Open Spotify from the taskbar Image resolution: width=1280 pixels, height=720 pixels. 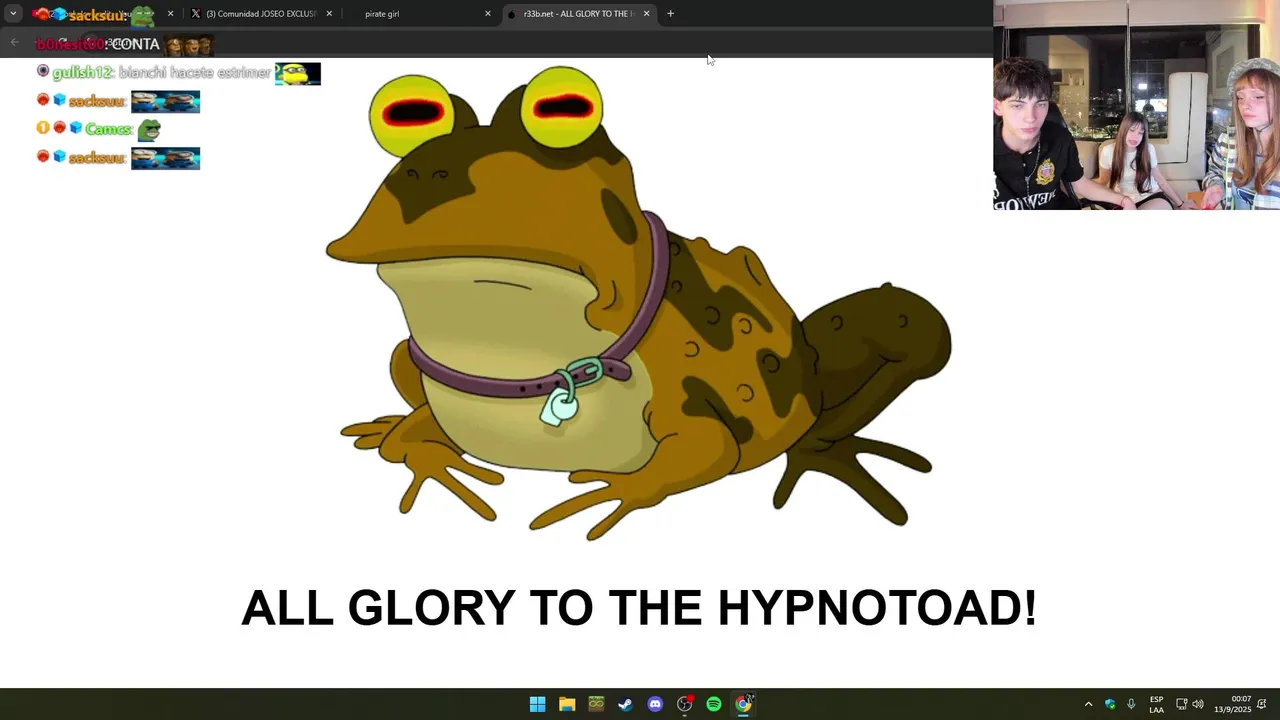(714, 704)
